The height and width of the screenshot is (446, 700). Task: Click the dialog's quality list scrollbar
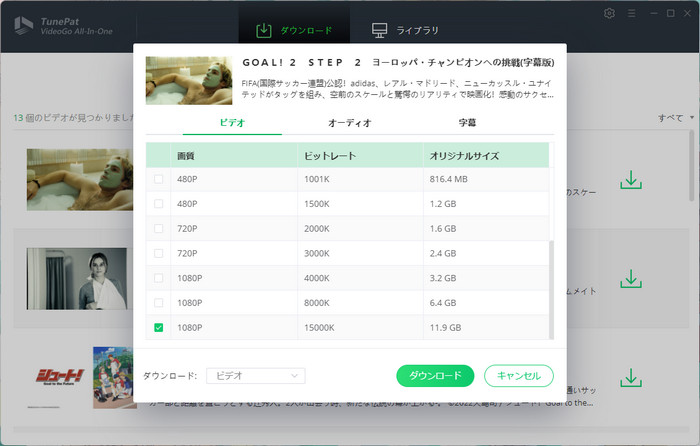[551, 290]
